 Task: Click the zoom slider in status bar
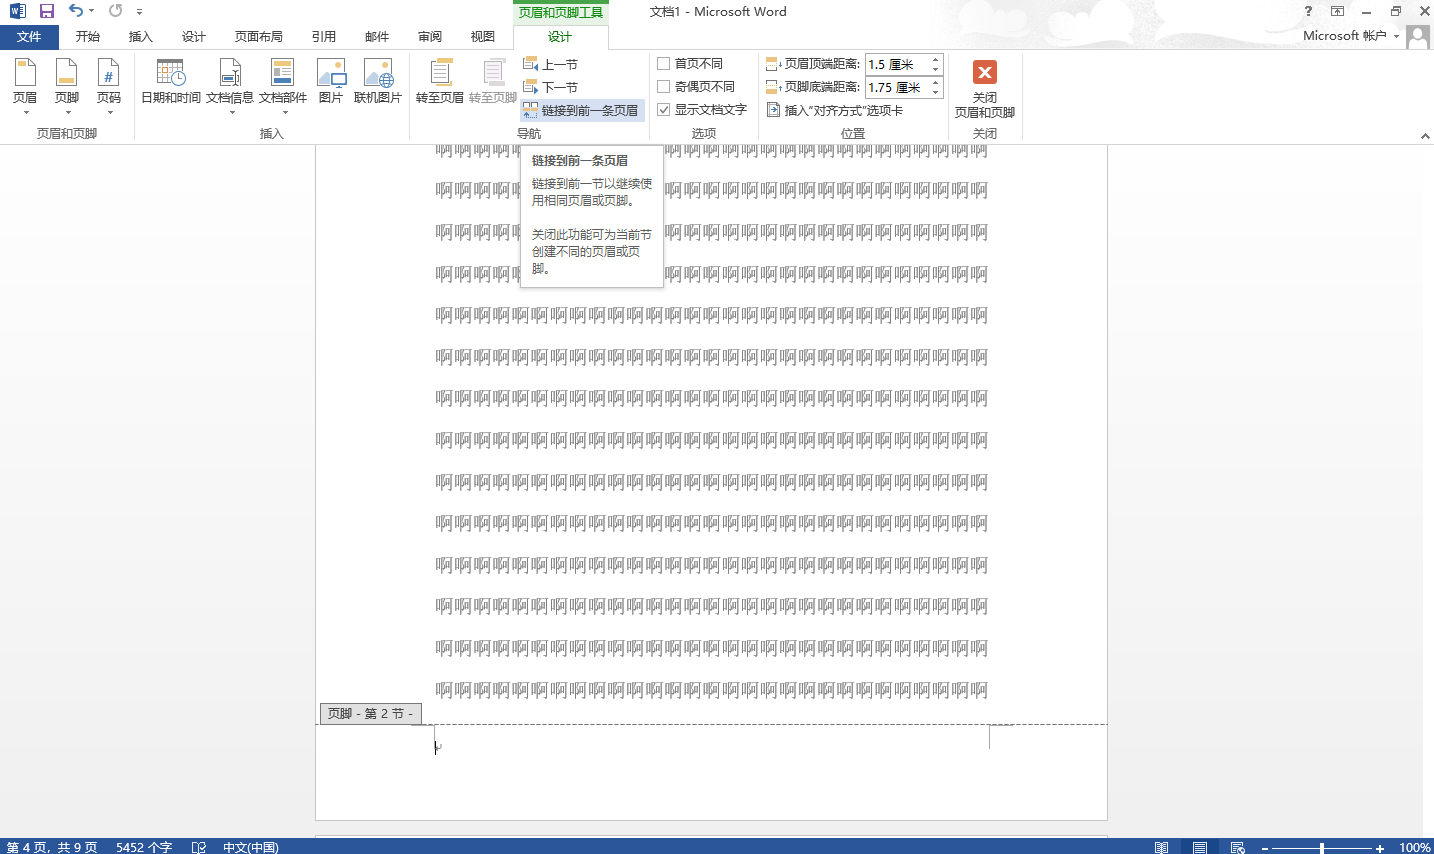(x=1321, y=848)
